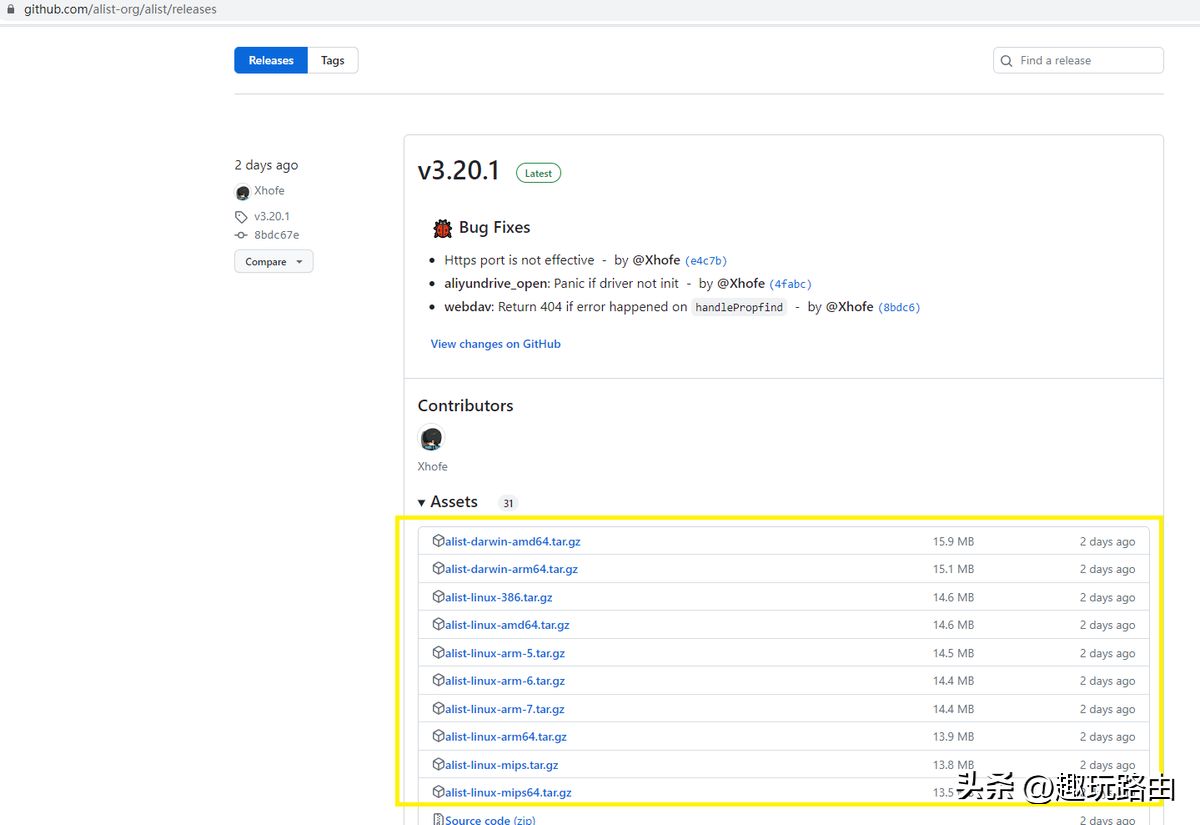
Task: Open the v3.20.1 tag link in sidebar
Action: (272, 217)
